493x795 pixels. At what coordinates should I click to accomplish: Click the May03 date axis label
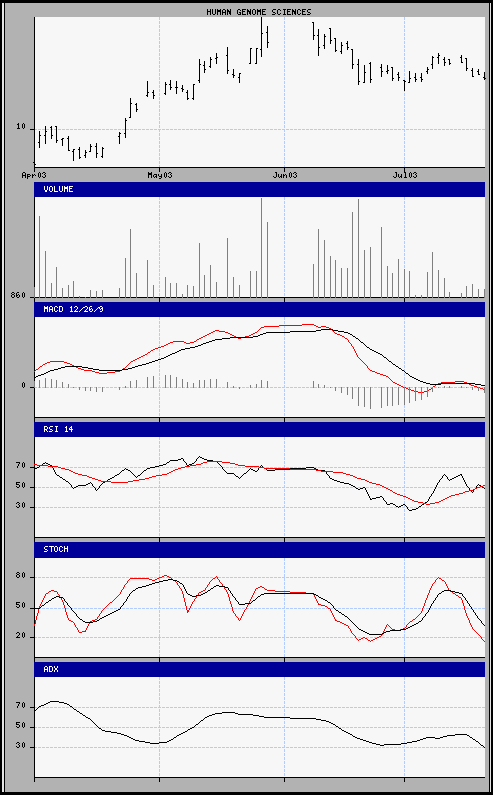coord(160,175)
